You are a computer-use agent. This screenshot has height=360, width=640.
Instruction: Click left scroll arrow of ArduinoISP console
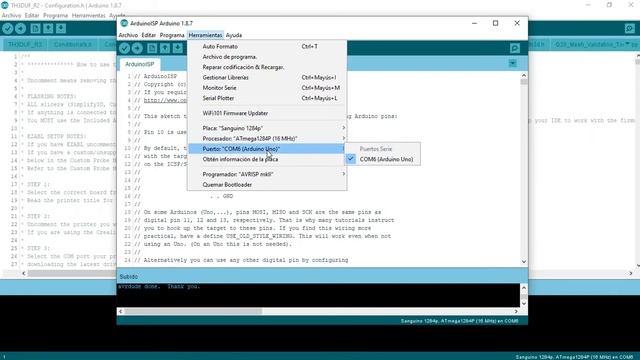tap(120, 311)
